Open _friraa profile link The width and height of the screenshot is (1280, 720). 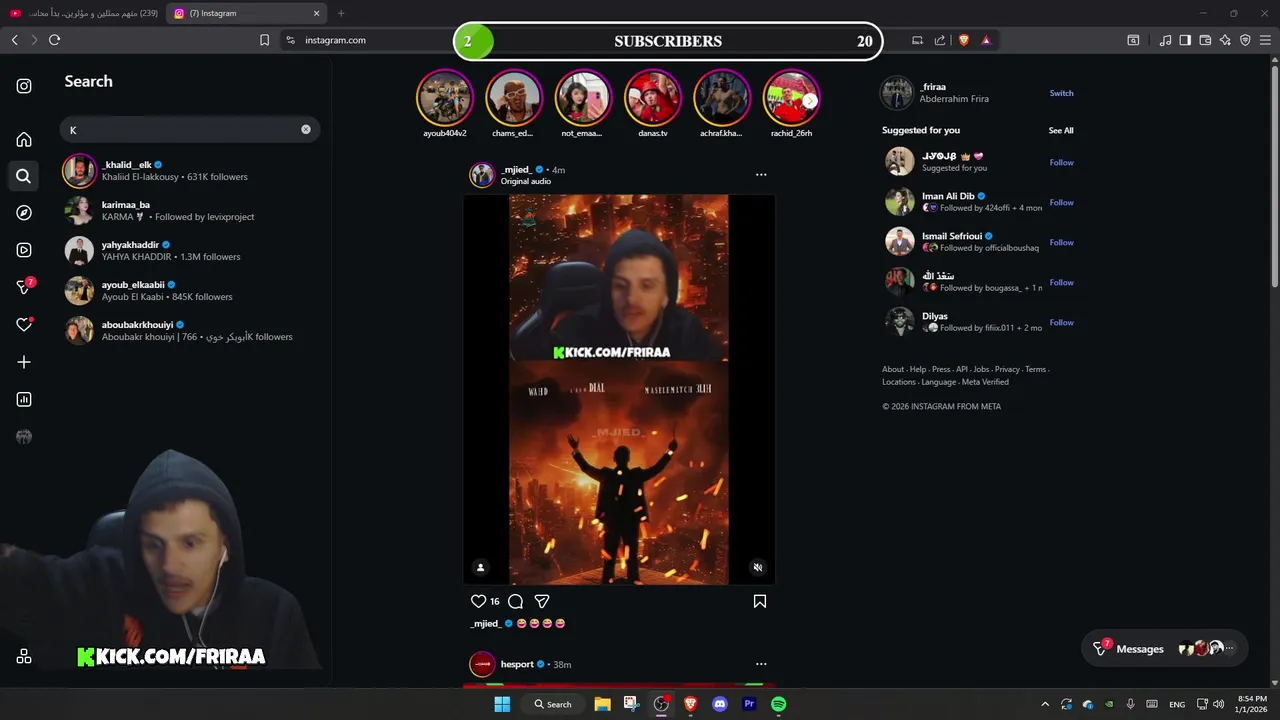934,87
